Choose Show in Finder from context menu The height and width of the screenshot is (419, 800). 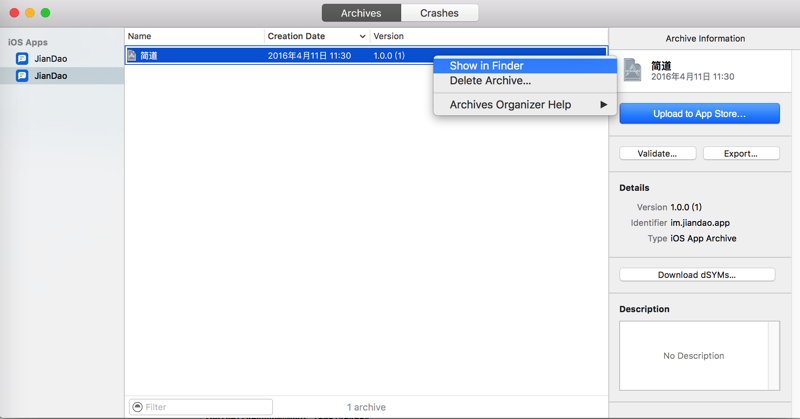coord(525,66)
